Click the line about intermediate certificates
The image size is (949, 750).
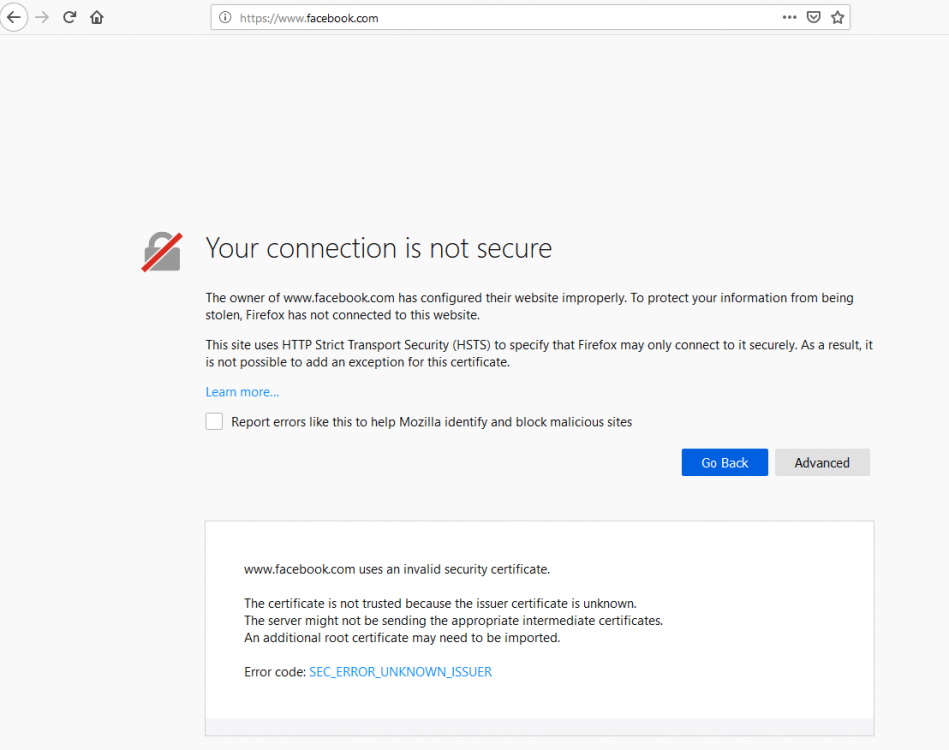453,620
